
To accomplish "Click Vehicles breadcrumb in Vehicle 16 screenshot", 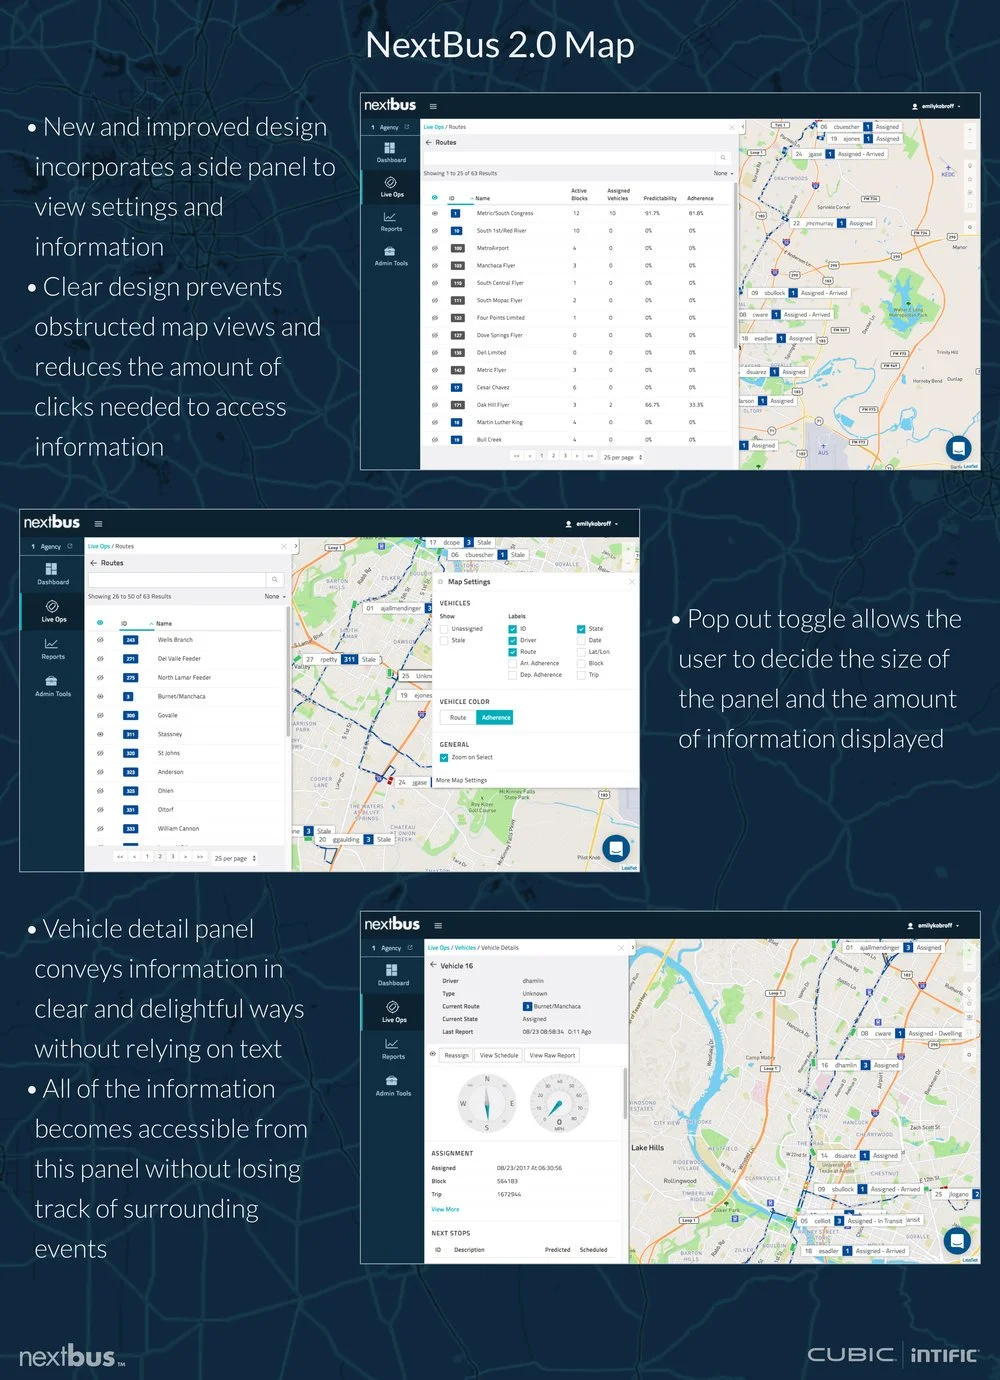I will [465, 948].
